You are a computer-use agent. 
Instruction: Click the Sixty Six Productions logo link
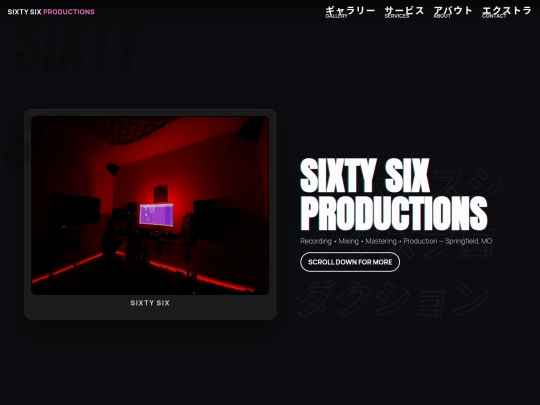pyautogui.click(x=51, y=12)
